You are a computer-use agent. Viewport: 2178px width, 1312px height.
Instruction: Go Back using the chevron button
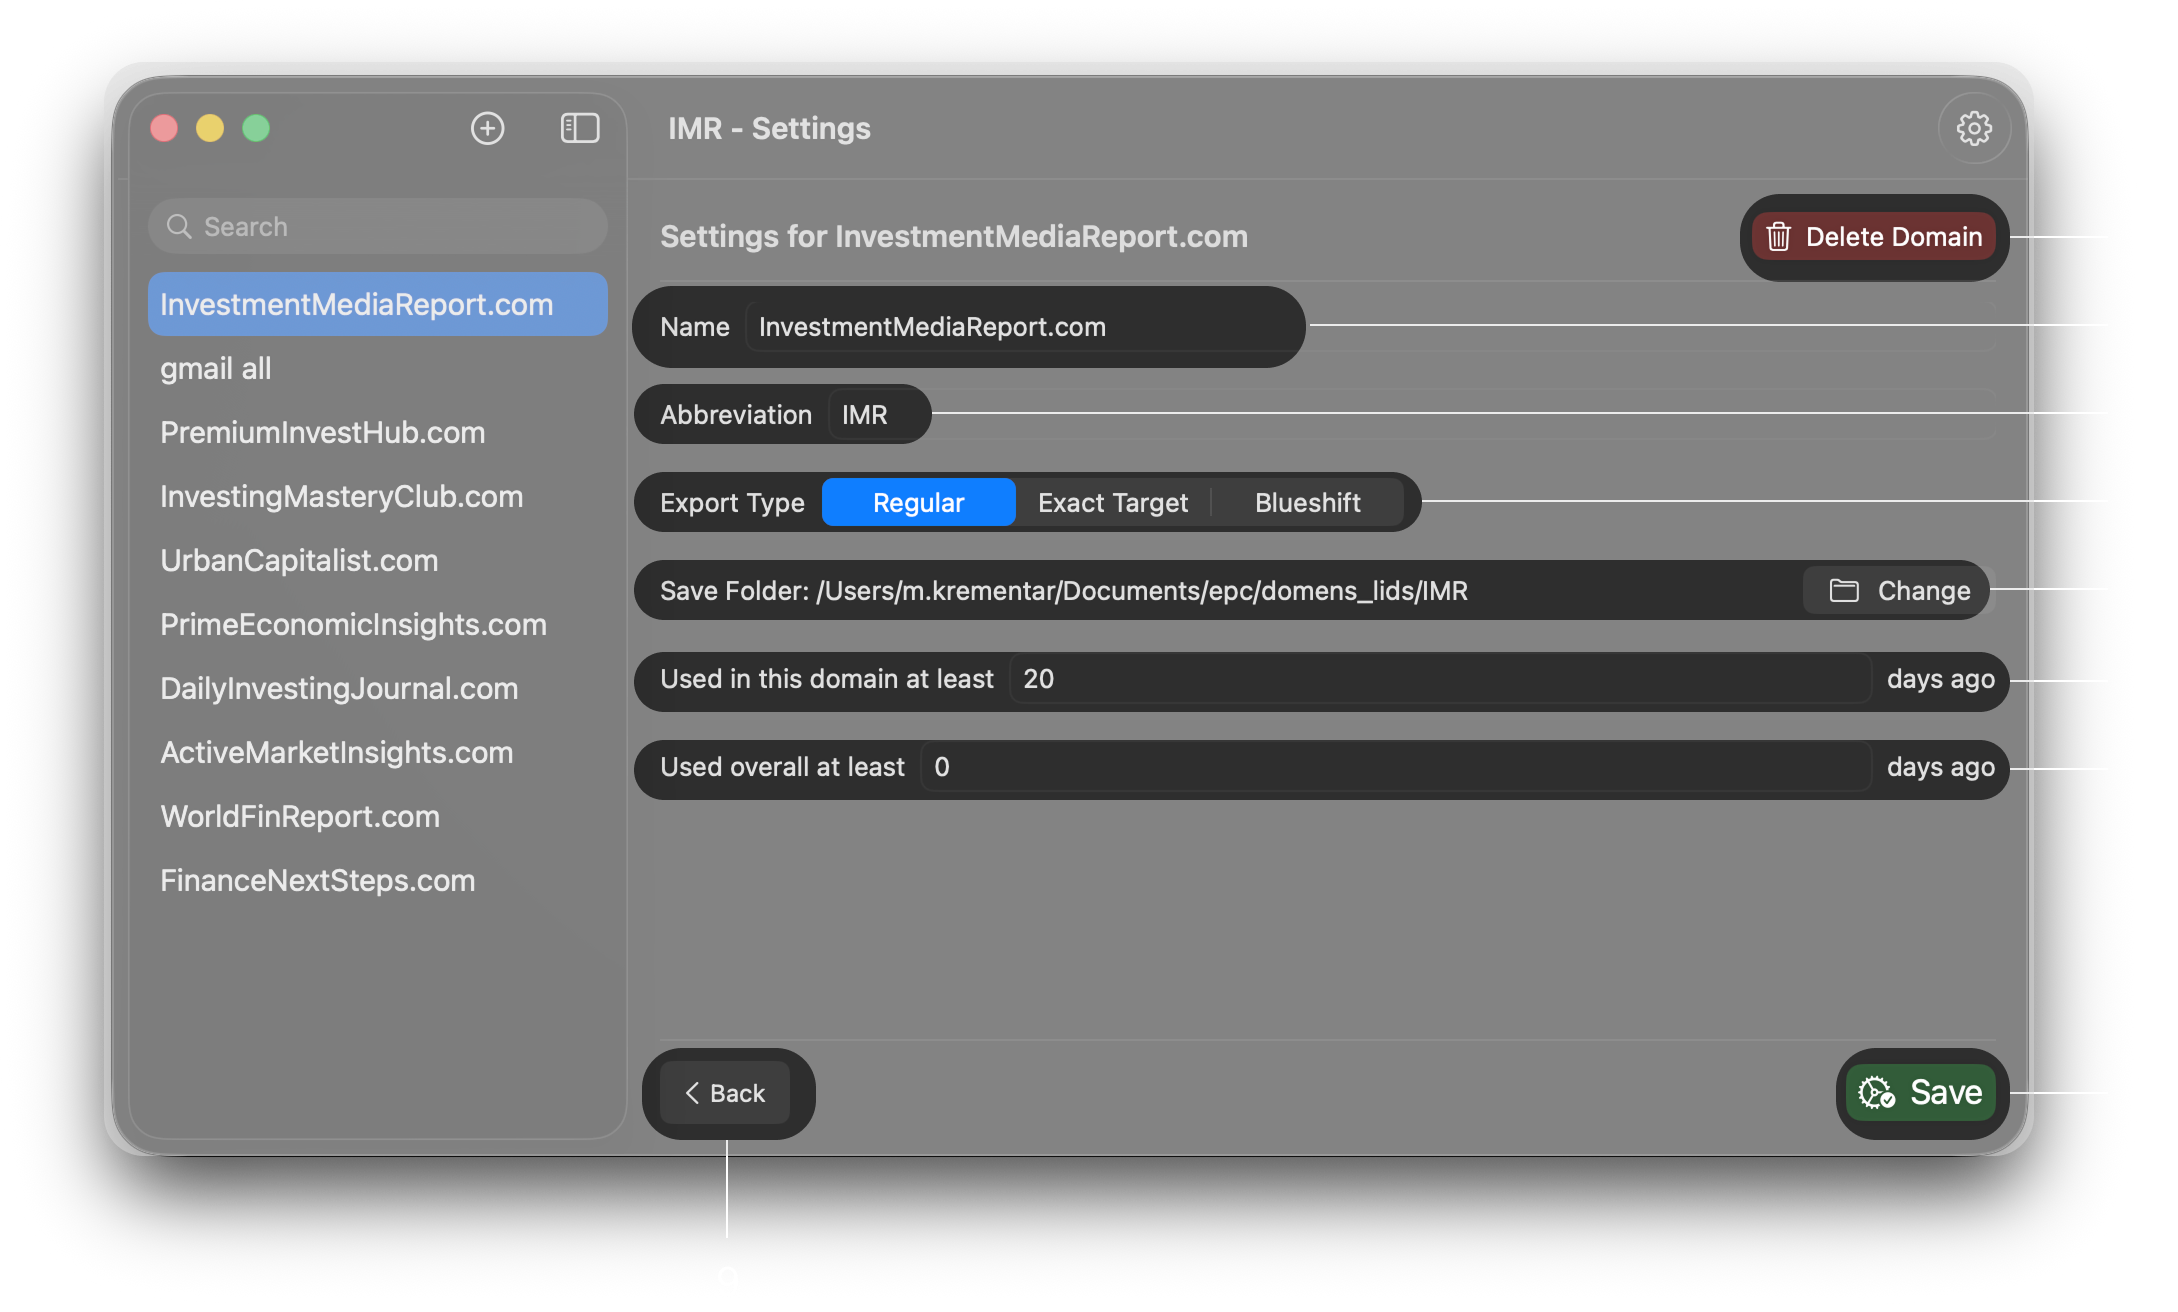[726, 1093]
